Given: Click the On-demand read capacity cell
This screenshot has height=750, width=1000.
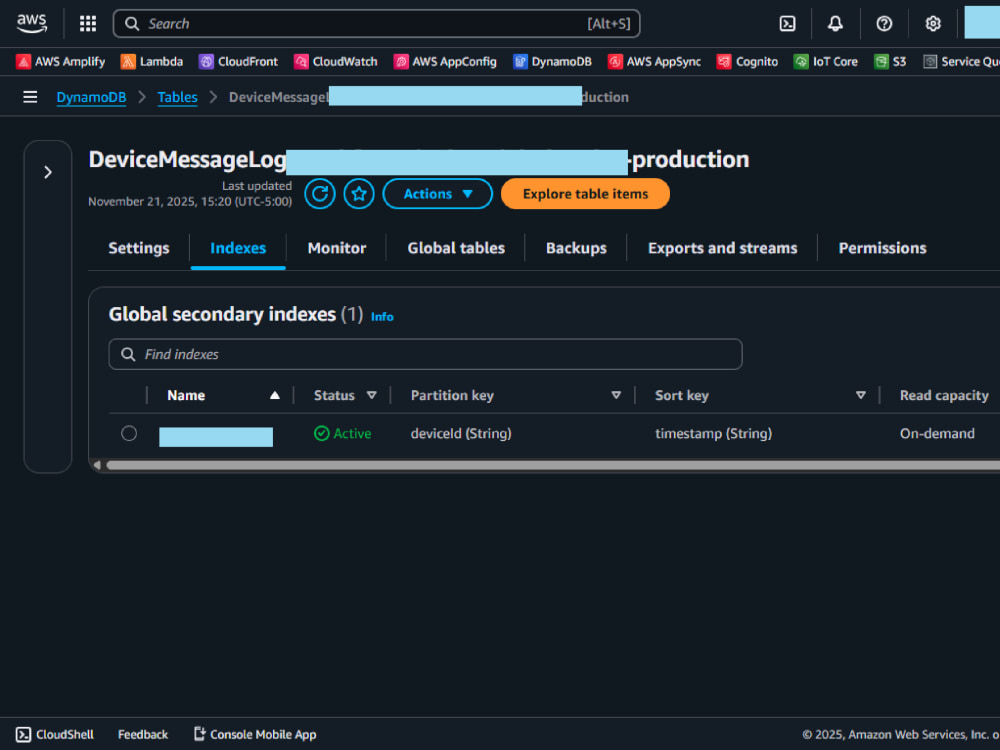Looking at the screenshot, I should point(937,434).
